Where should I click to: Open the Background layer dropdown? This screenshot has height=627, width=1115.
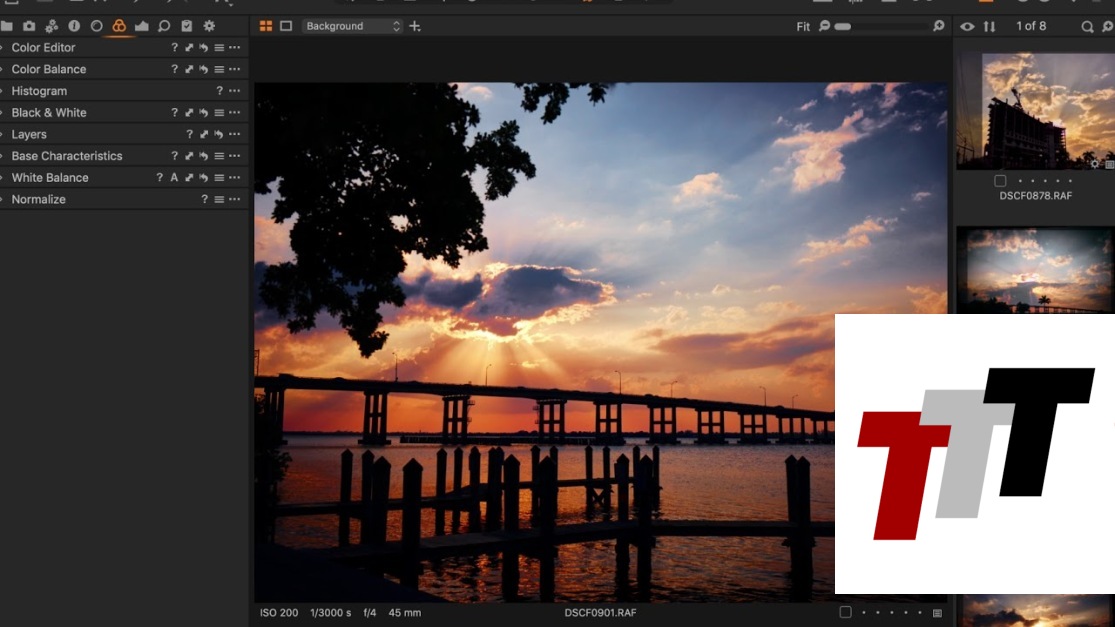point(352,26)
